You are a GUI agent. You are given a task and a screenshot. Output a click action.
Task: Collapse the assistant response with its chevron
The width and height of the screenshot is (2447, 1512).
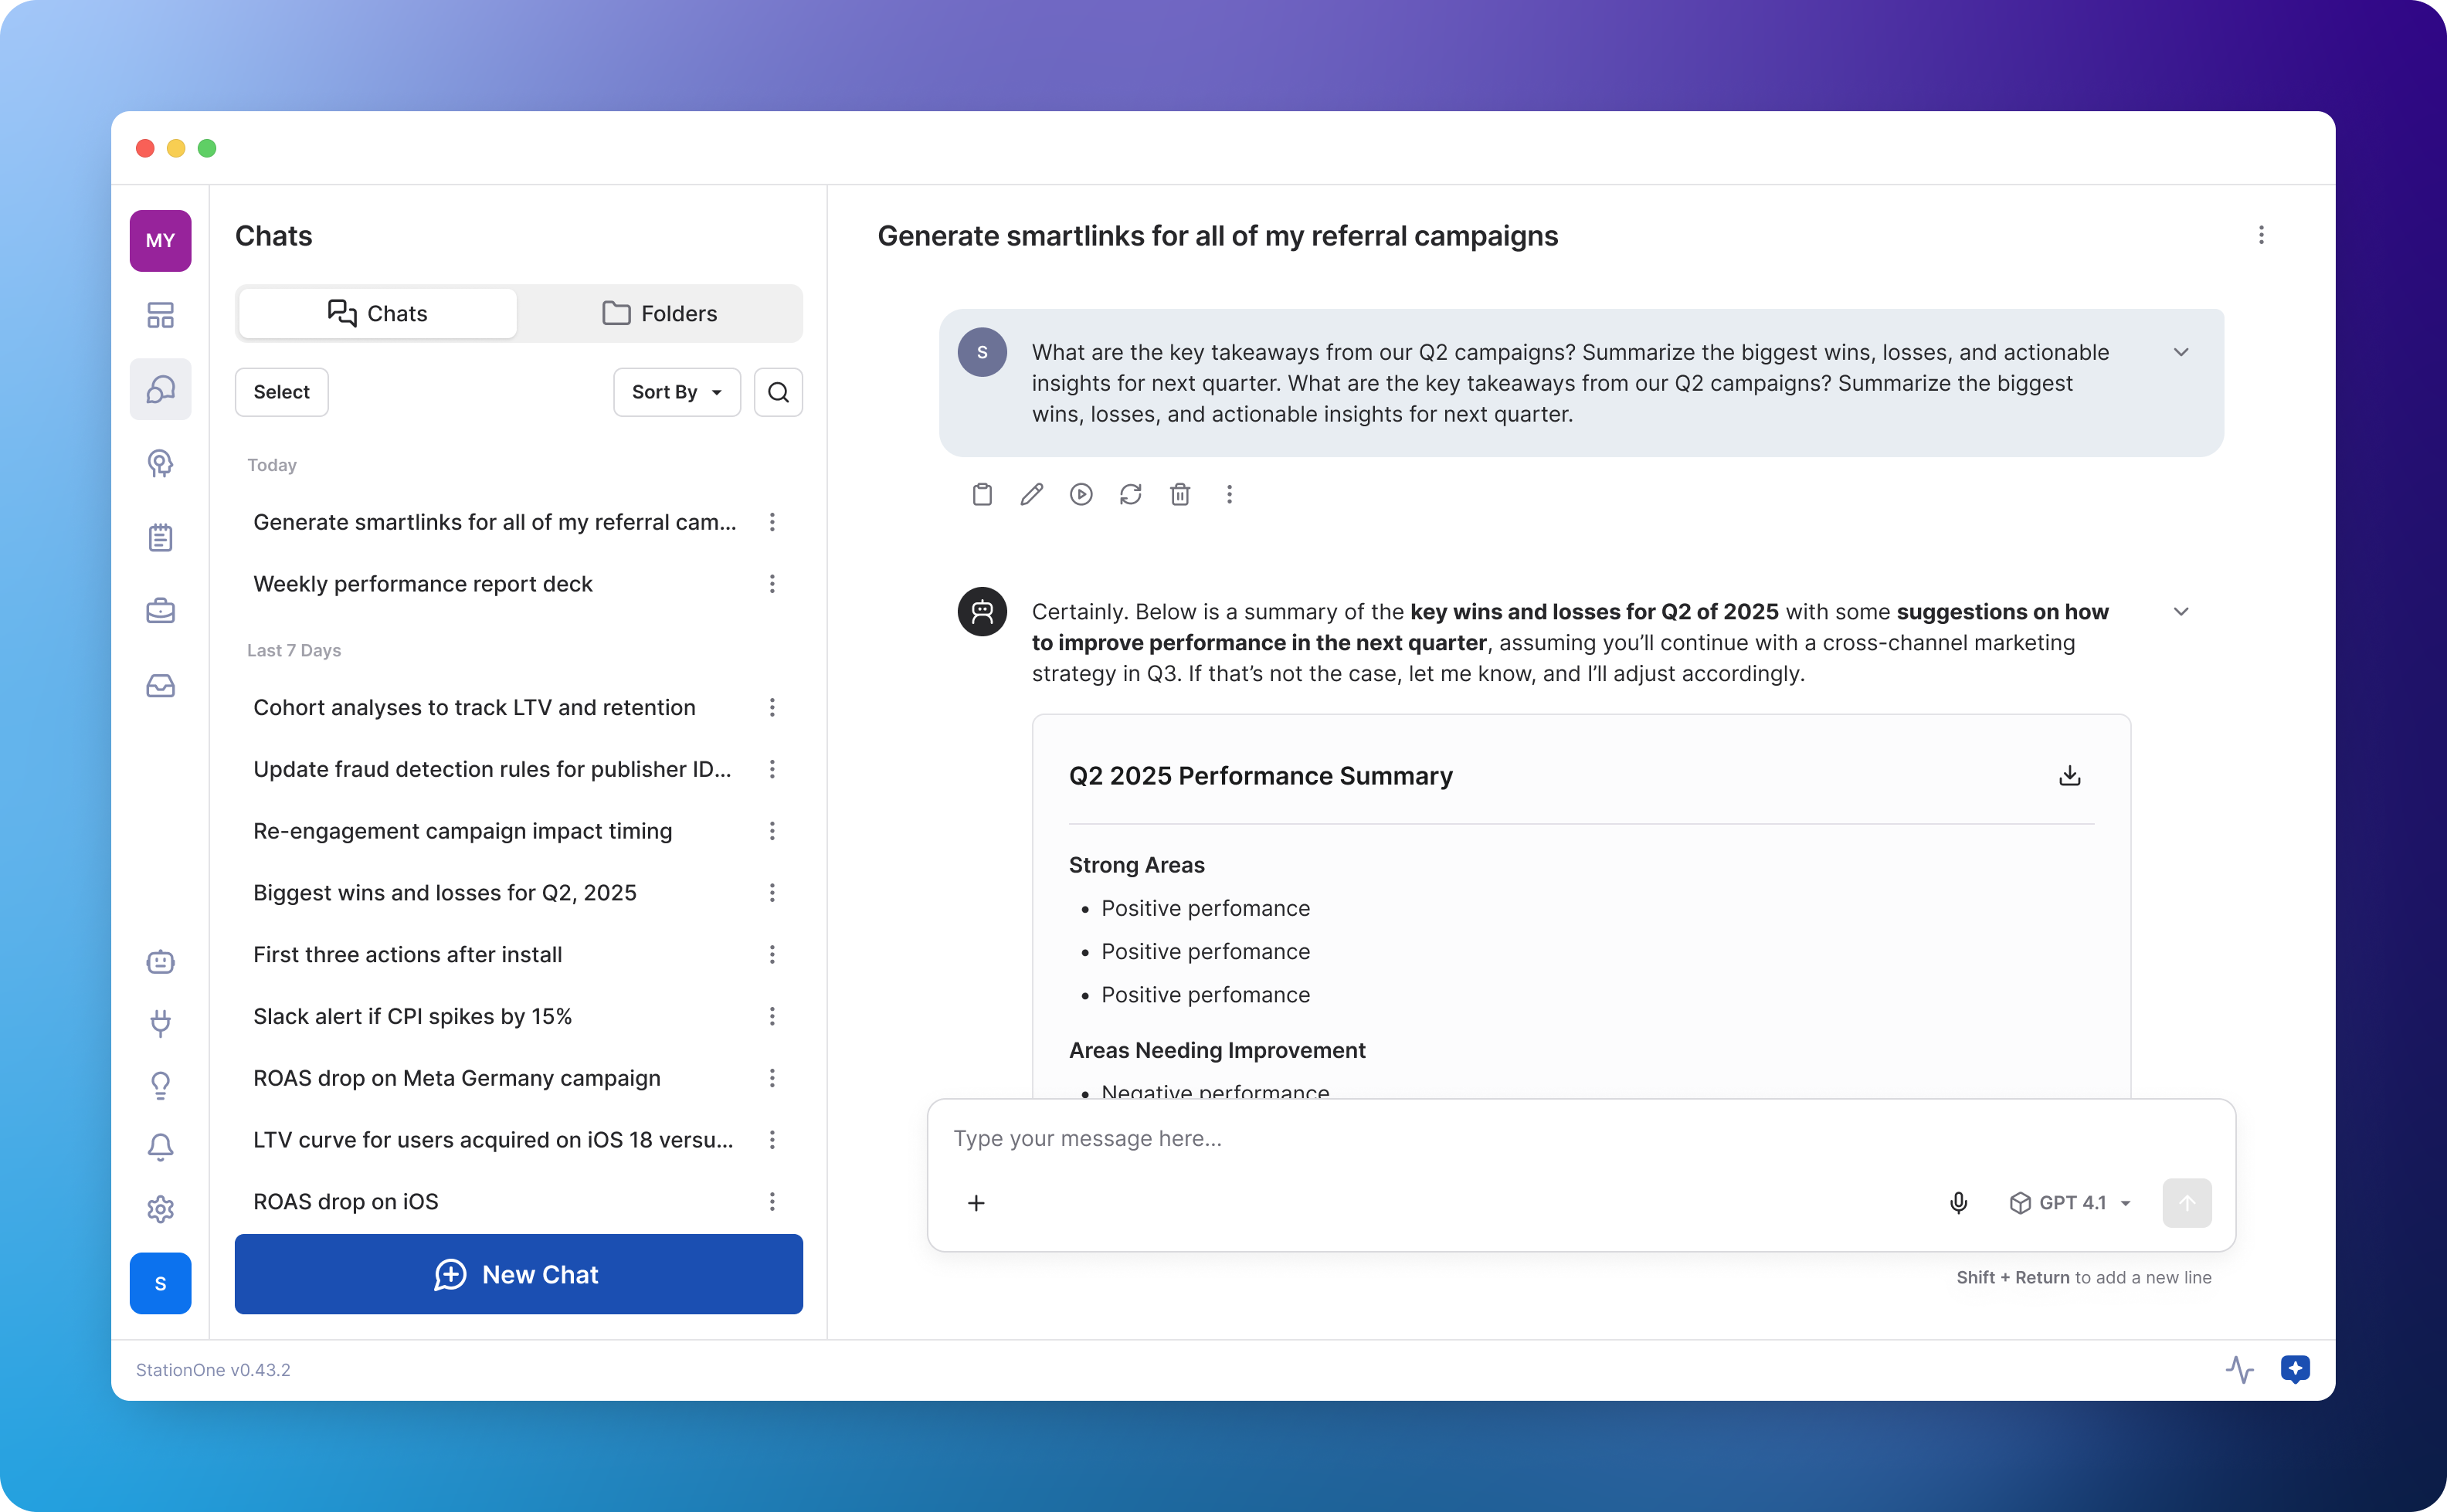tap(2181, 611)
